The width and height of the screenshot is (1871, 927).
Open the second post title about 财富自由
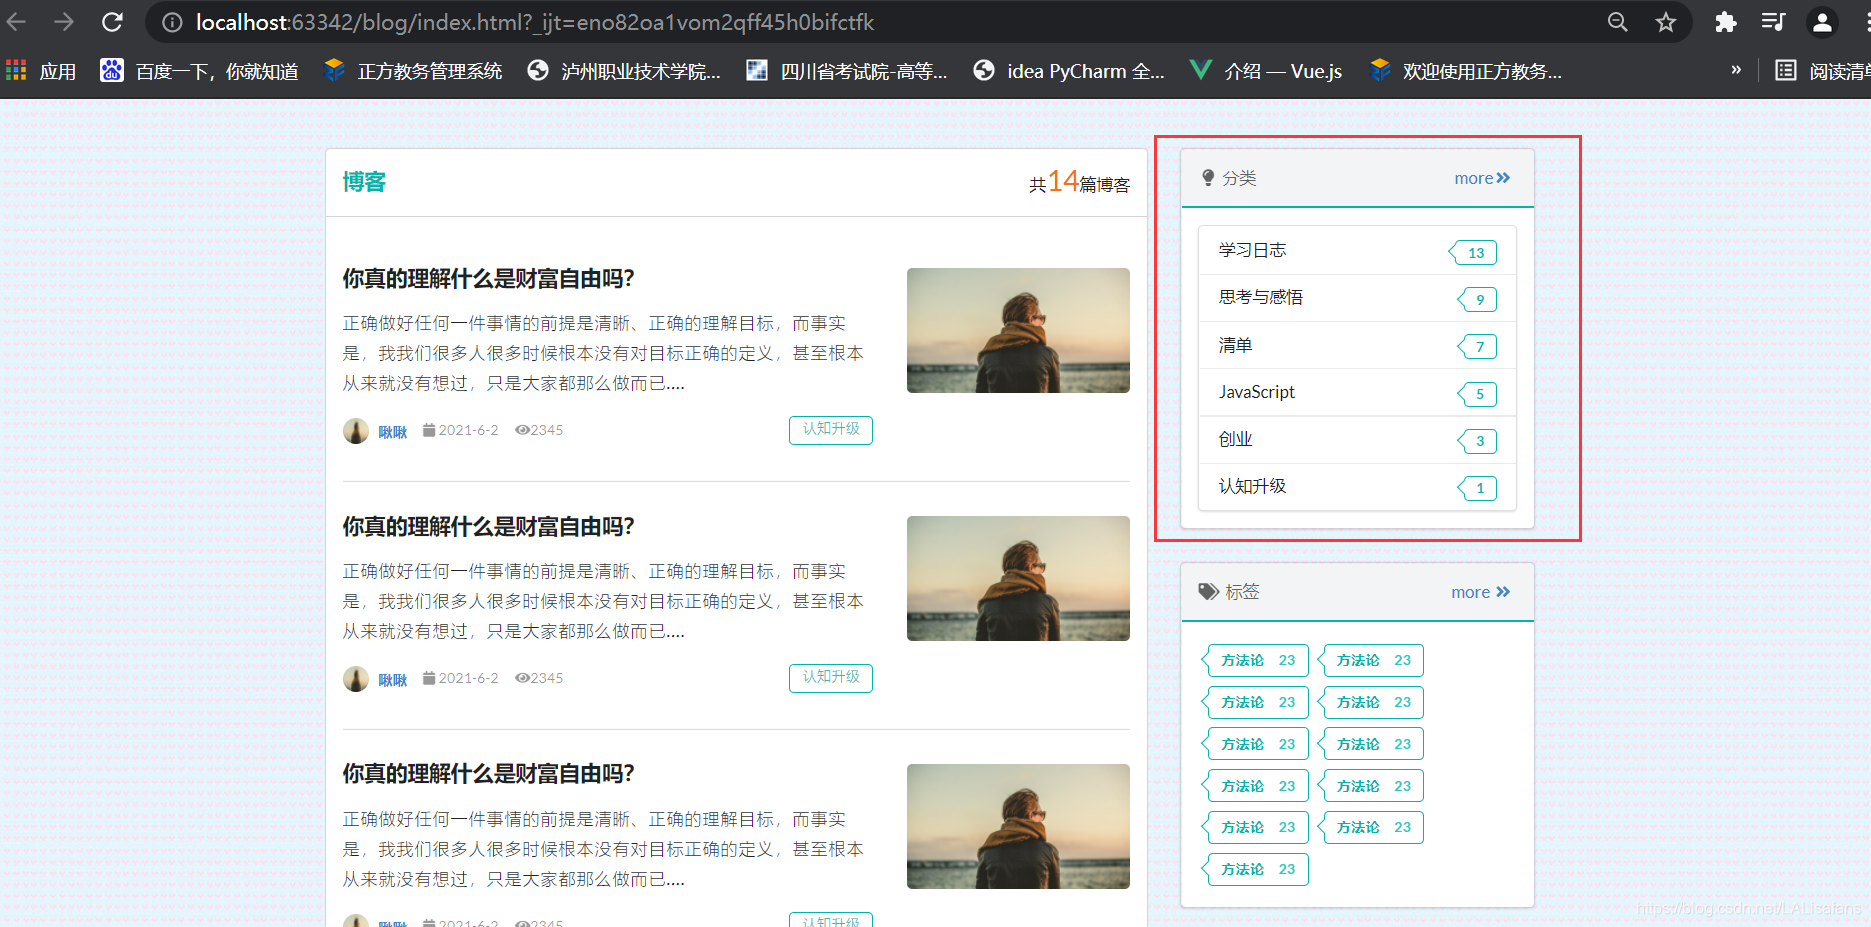[x=488, y=527]
